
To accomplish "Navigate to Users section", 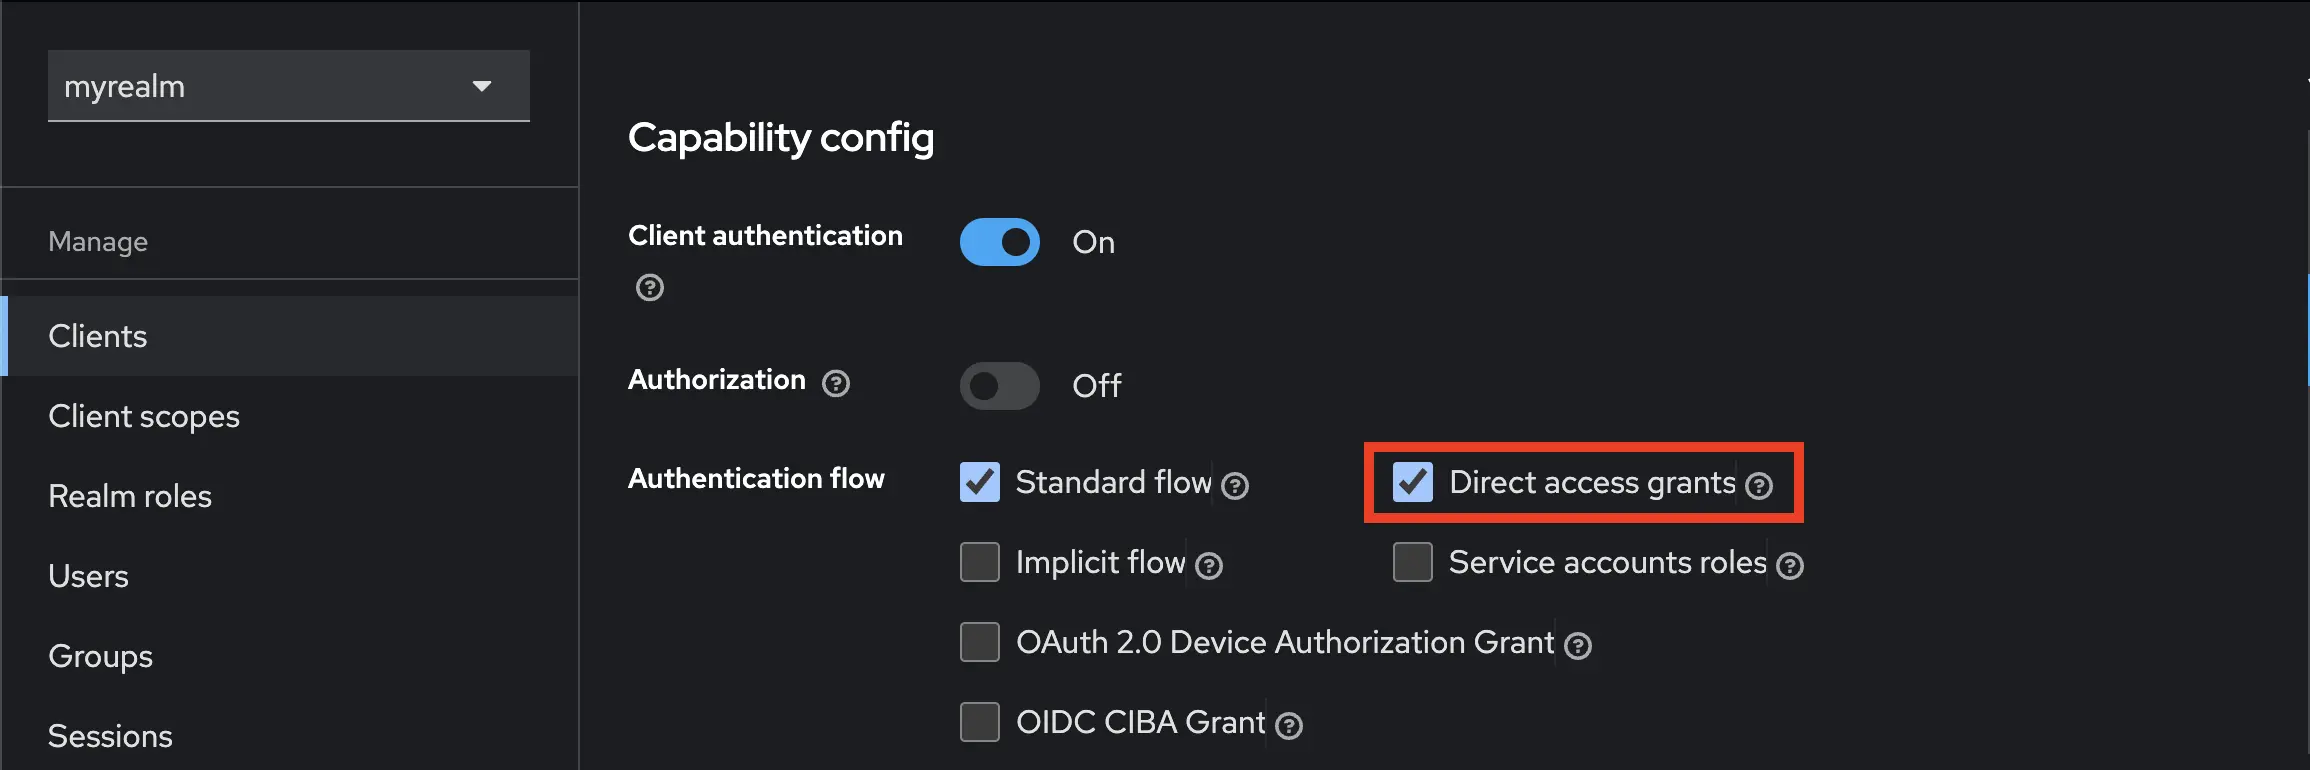I will click(x=89, y=576).
